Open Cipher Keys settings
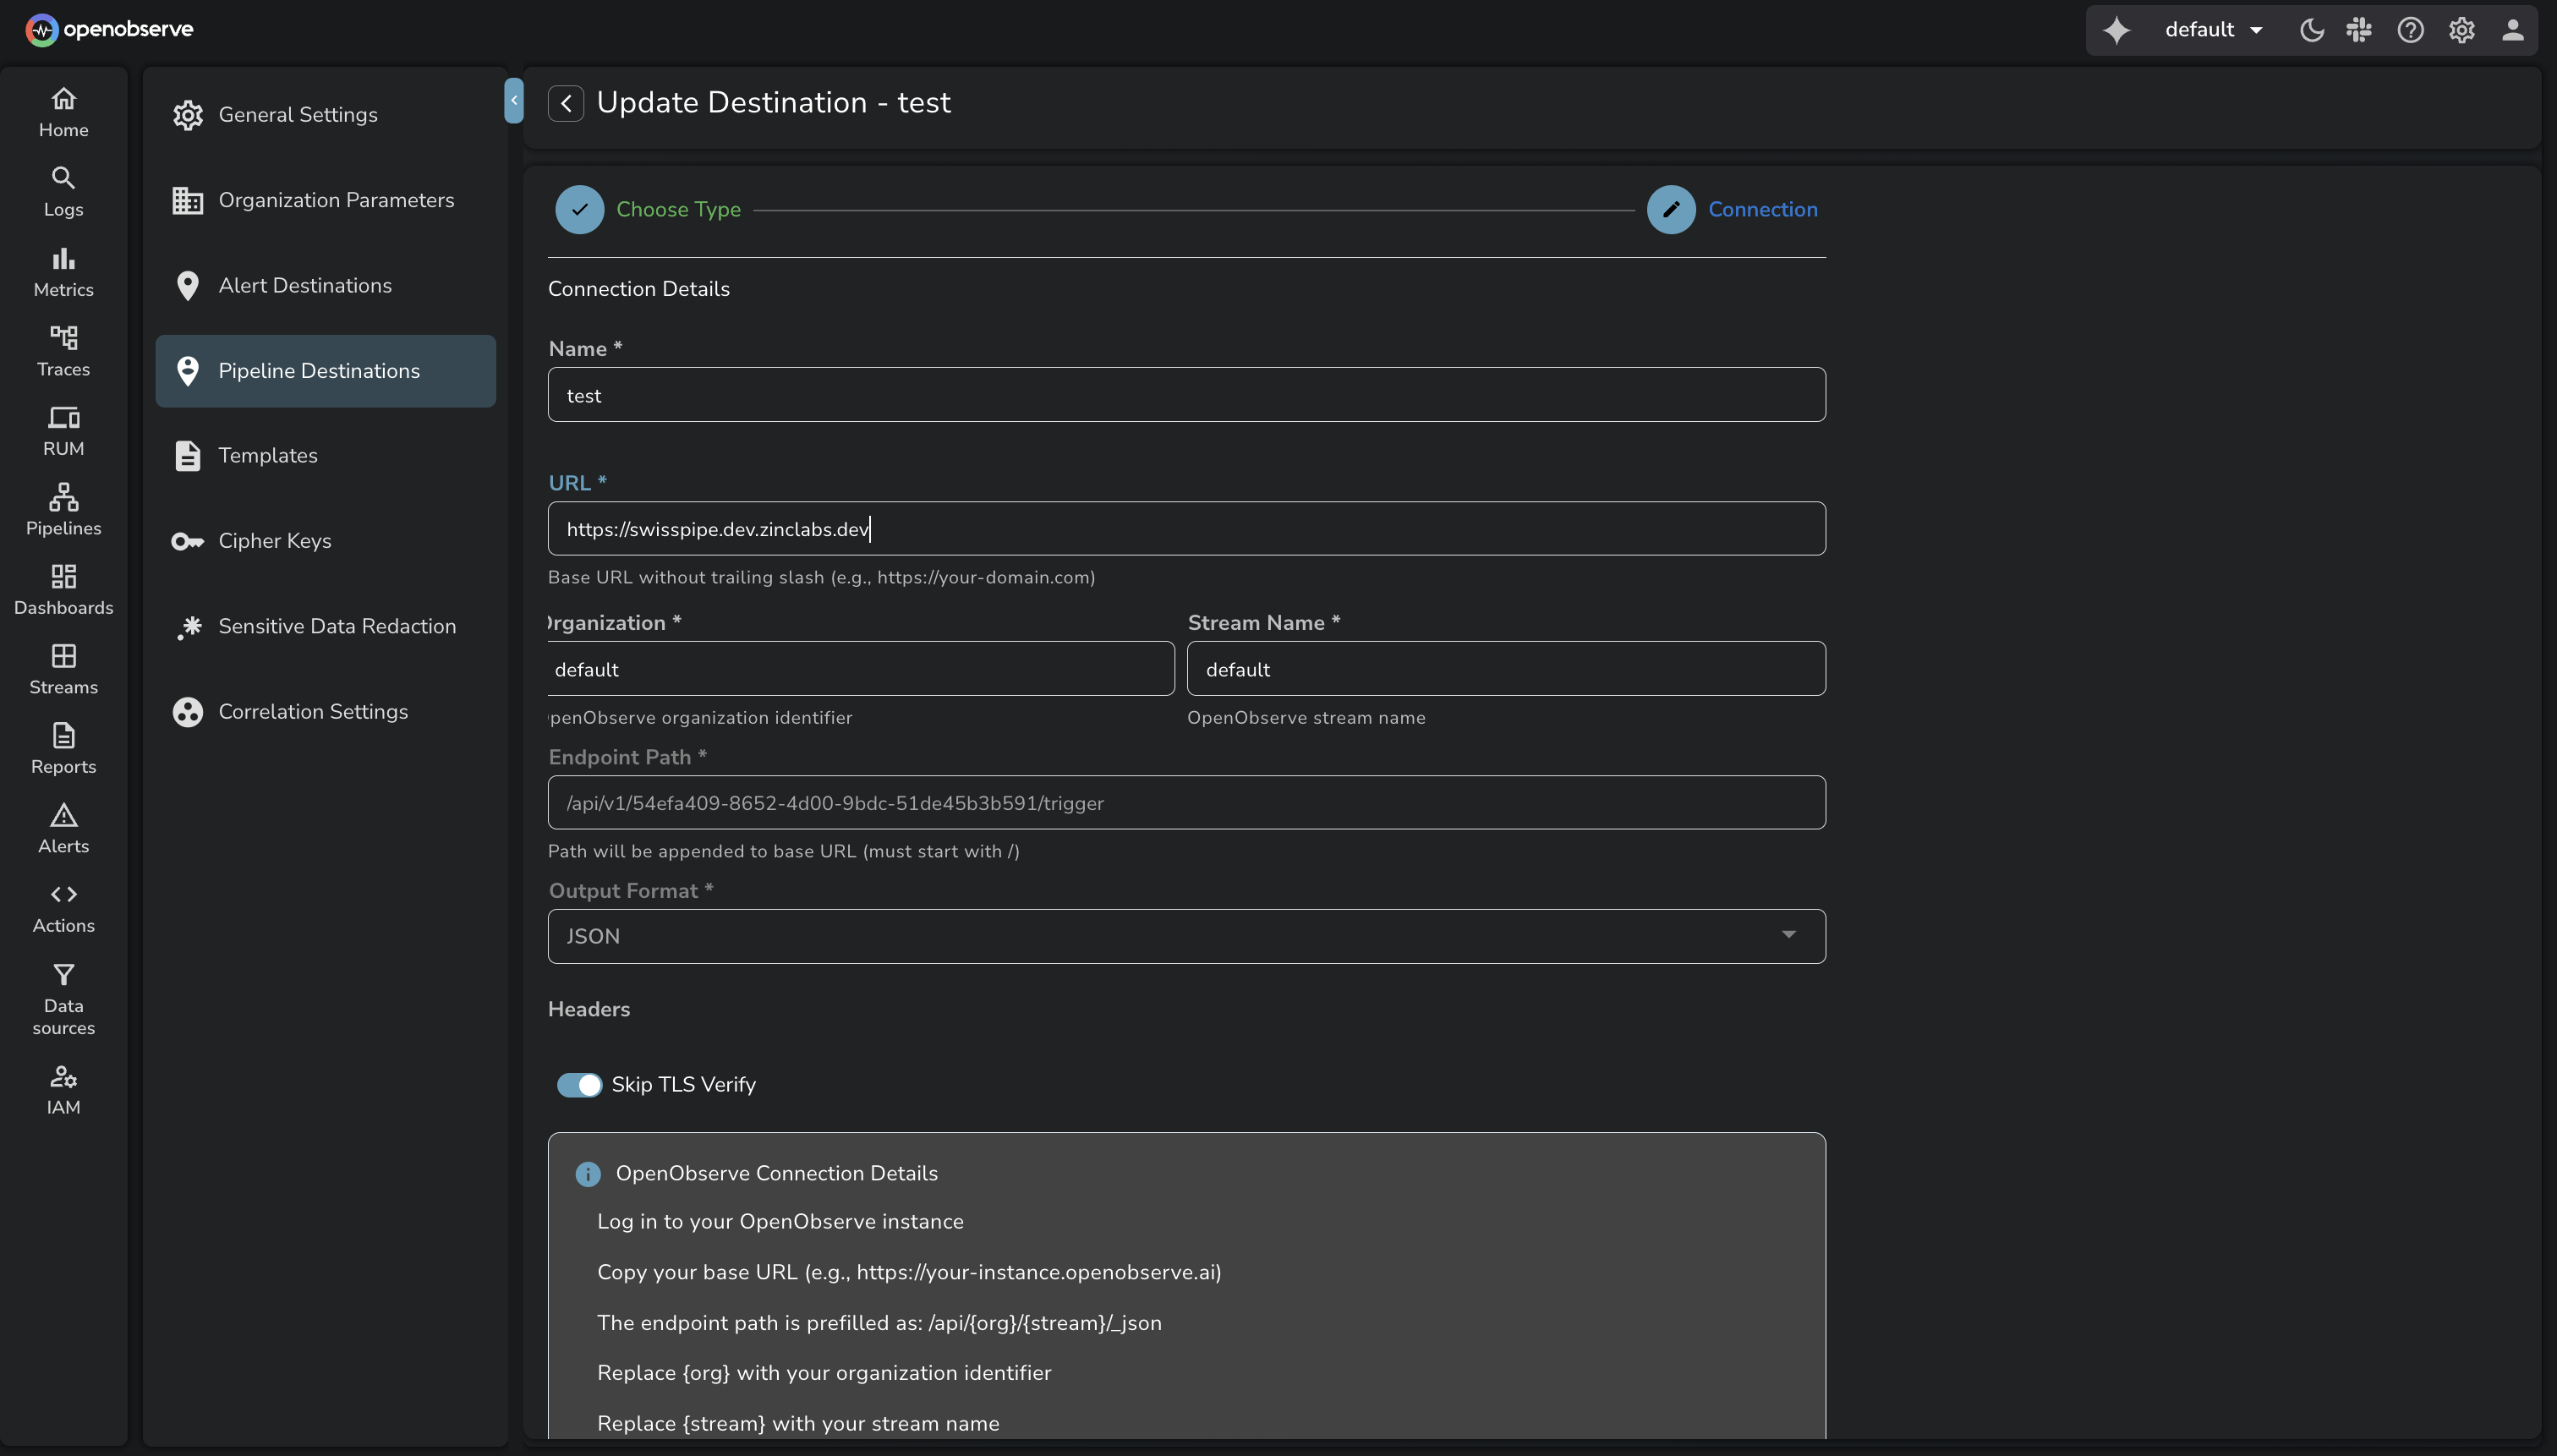This screenshot has height=1456, width=2557. (x=275, y=541)
